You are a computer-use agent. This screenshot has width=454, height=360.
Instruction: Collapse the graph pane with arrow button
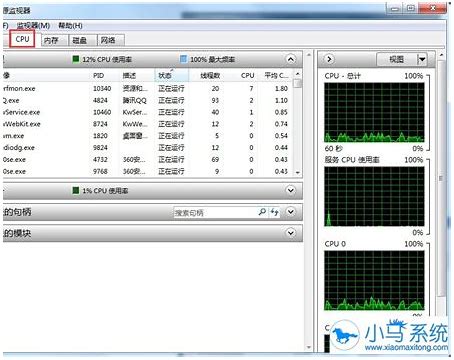tap(329, 59)
